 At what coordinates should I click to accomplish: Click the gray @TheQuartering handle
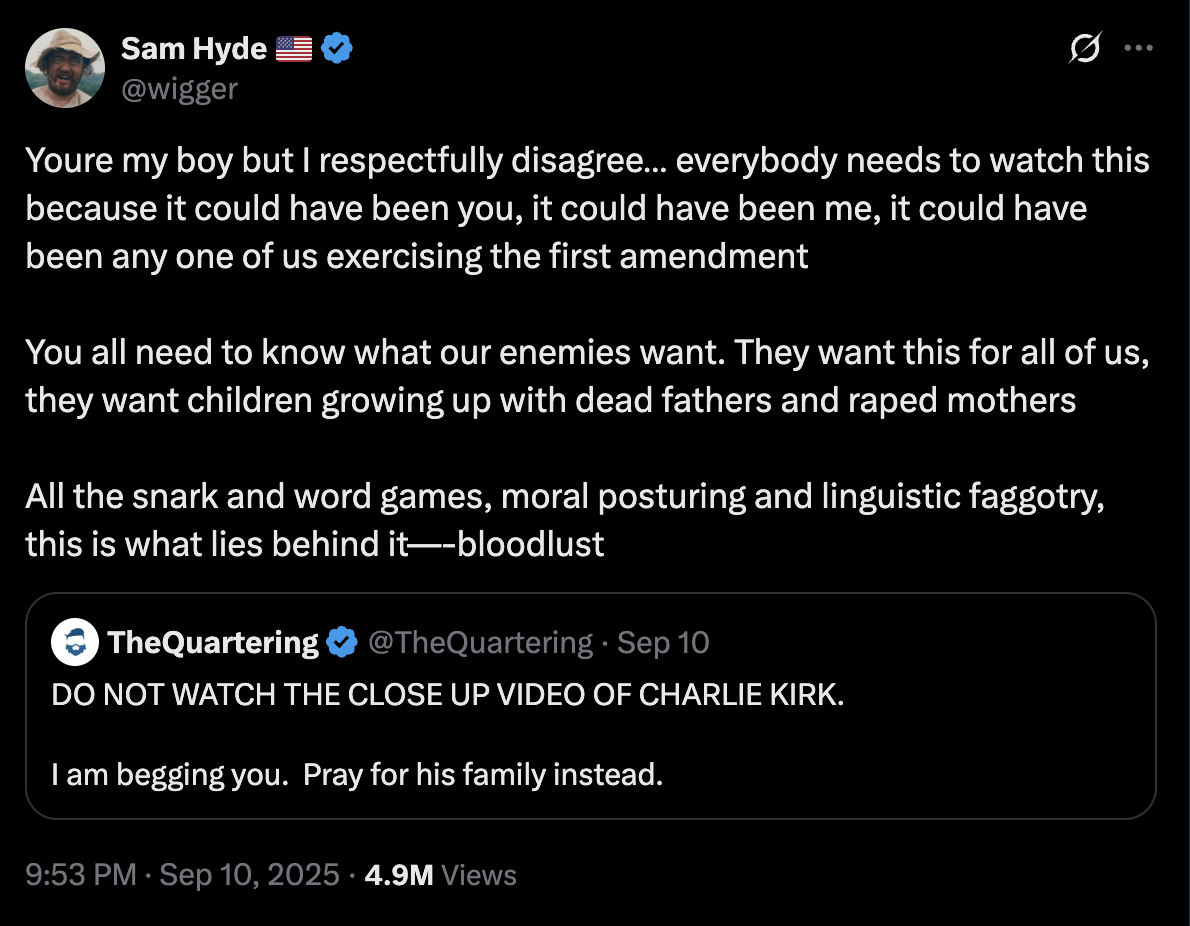point(480,642)
